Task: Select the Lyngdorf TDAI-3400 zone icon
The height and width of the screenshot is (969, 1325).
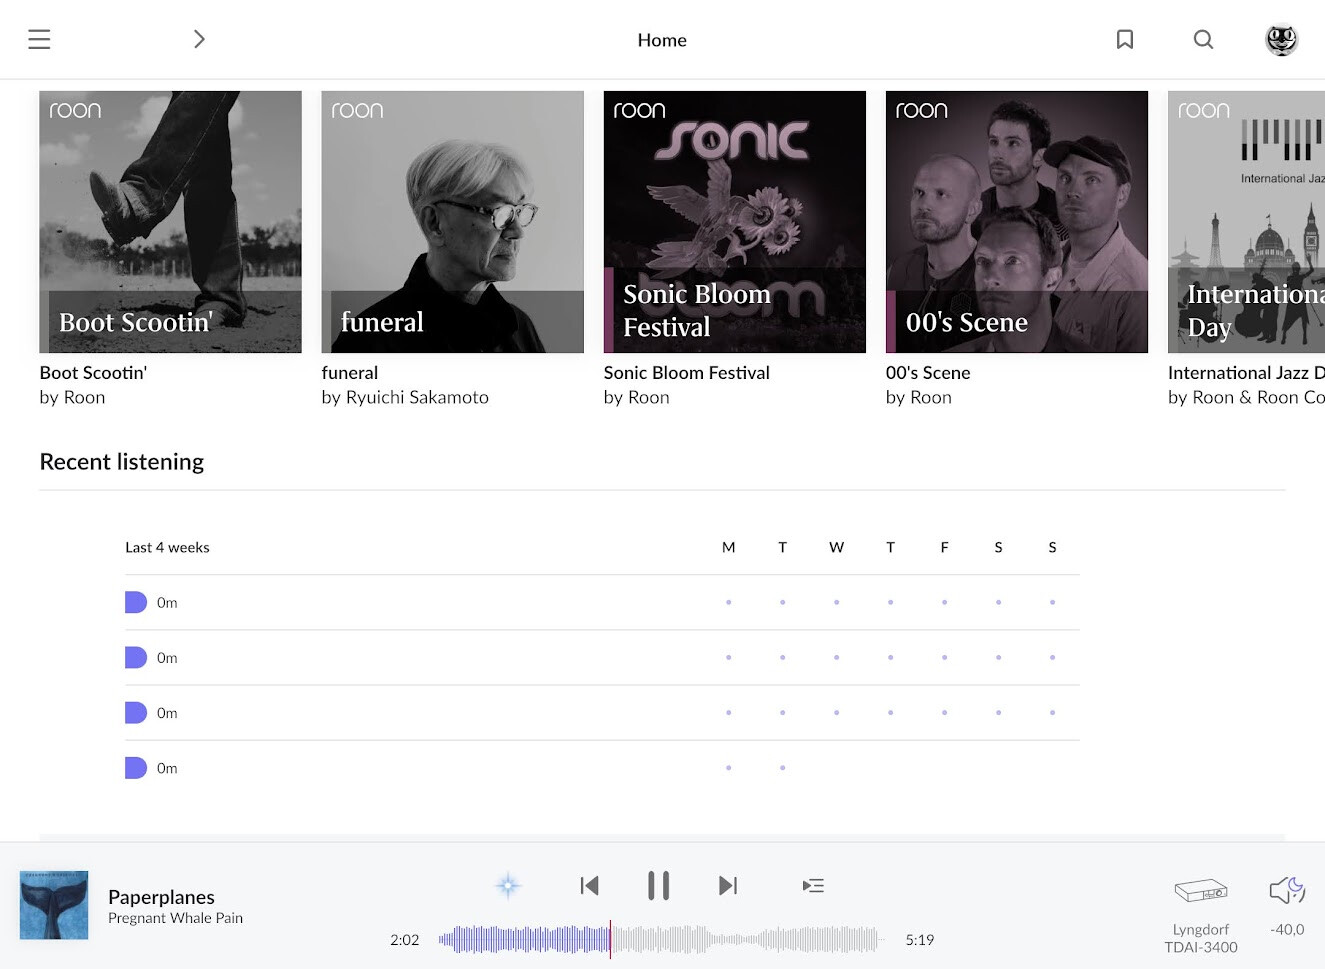Action: 1201,890
